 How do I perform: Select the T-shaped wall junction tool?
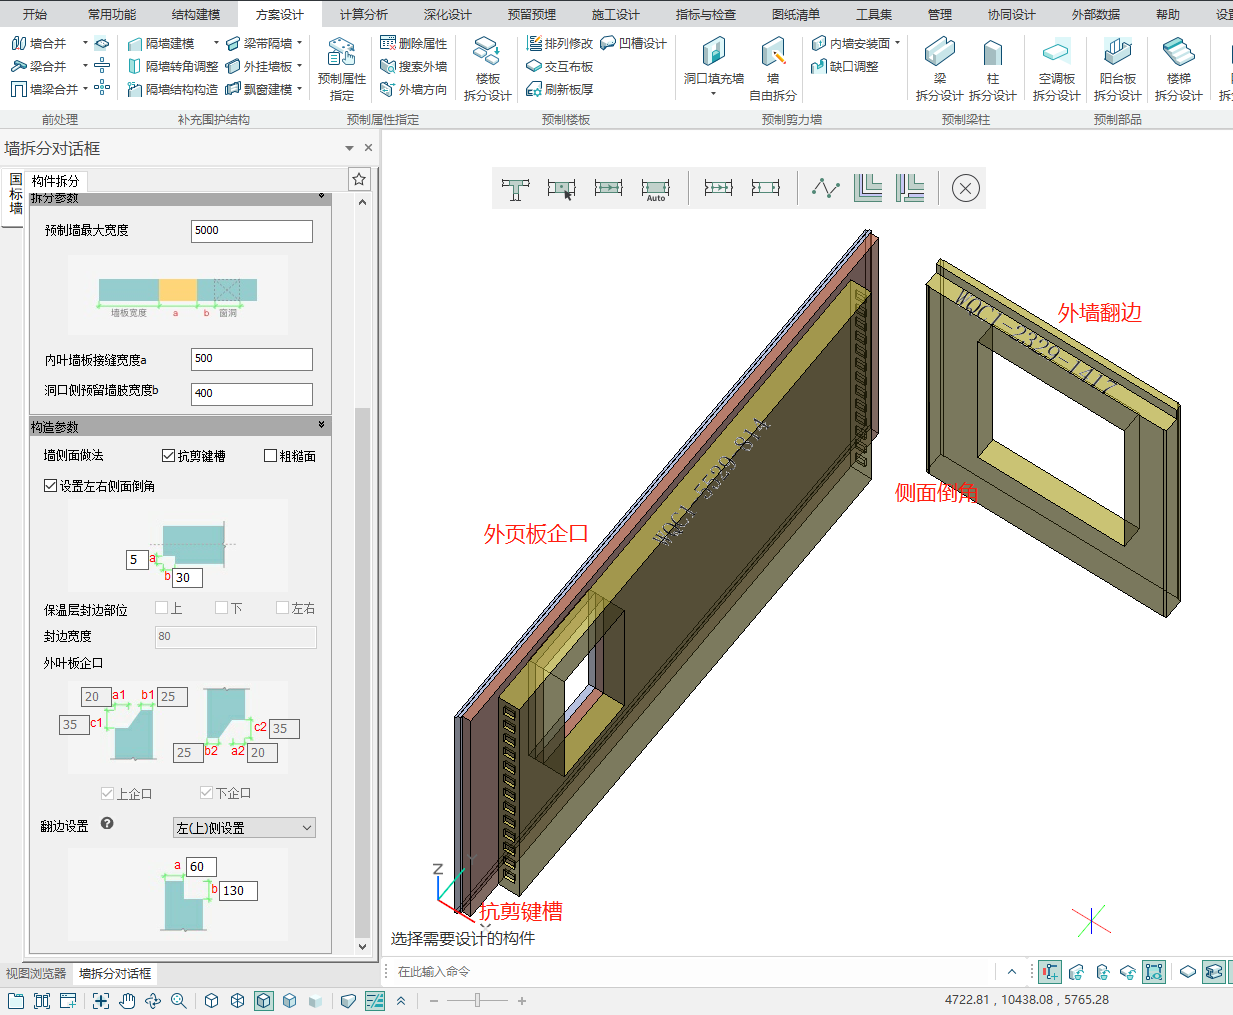pos(515,189)
